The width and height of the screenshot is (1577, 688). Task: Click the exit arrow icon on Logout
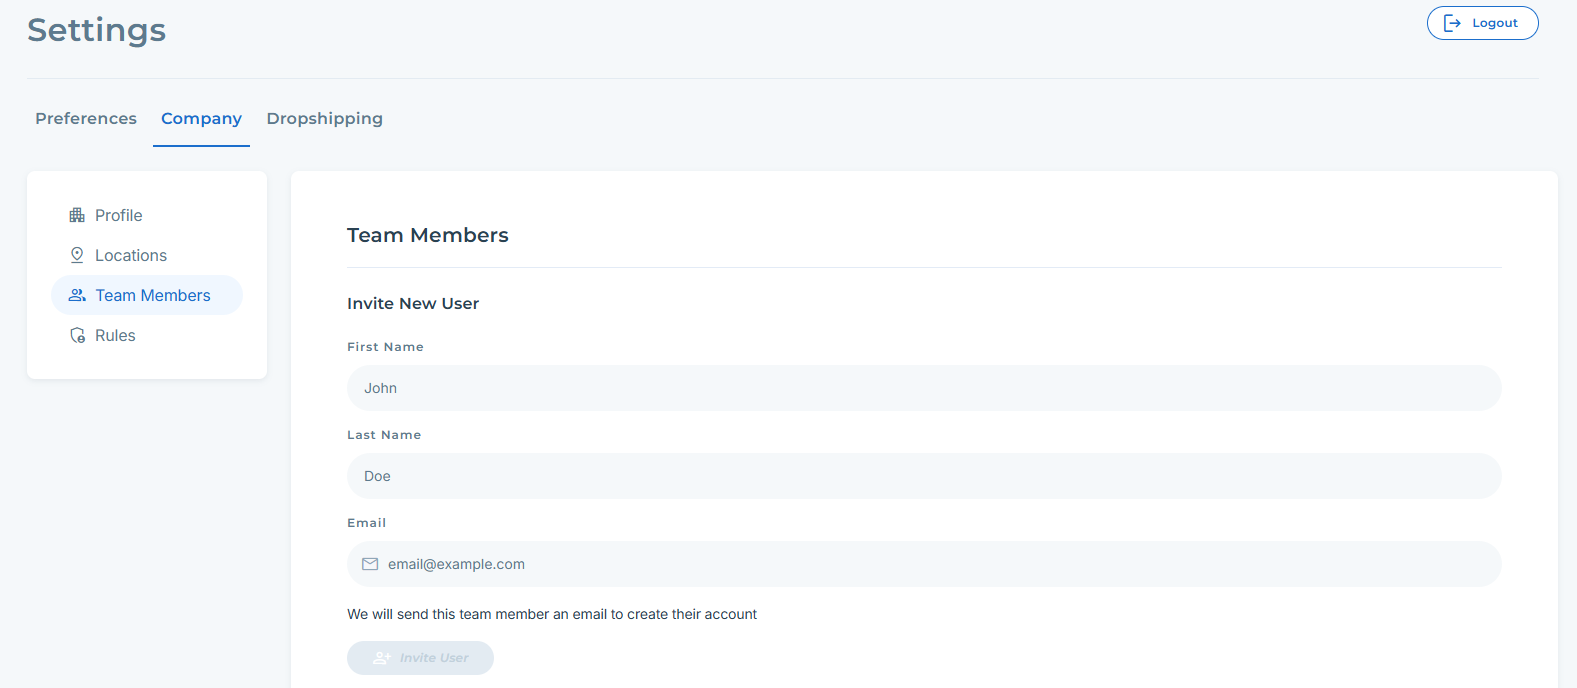(x=1453, y=23)
